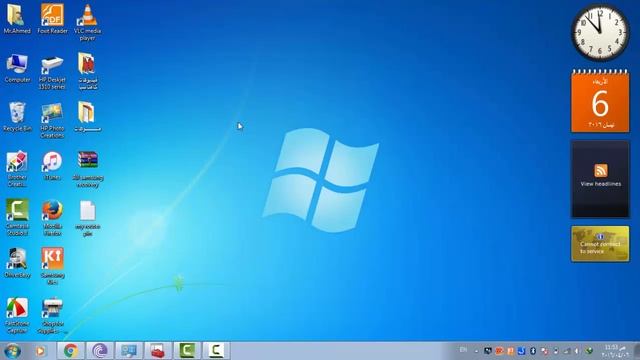
Task: Click the monitor-settings taskbar button
Action: coord(129,351)
